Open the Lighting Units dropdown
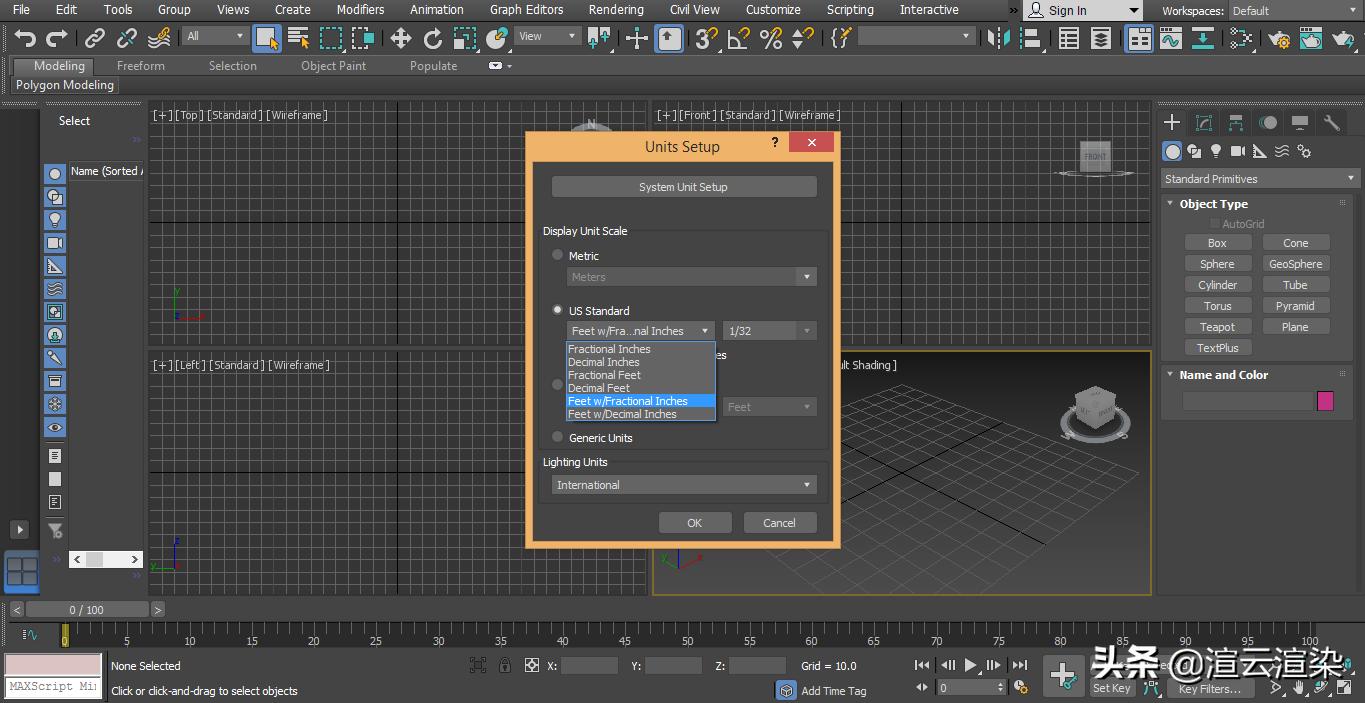Screen dimensions: 1365x703 [683, 484]
